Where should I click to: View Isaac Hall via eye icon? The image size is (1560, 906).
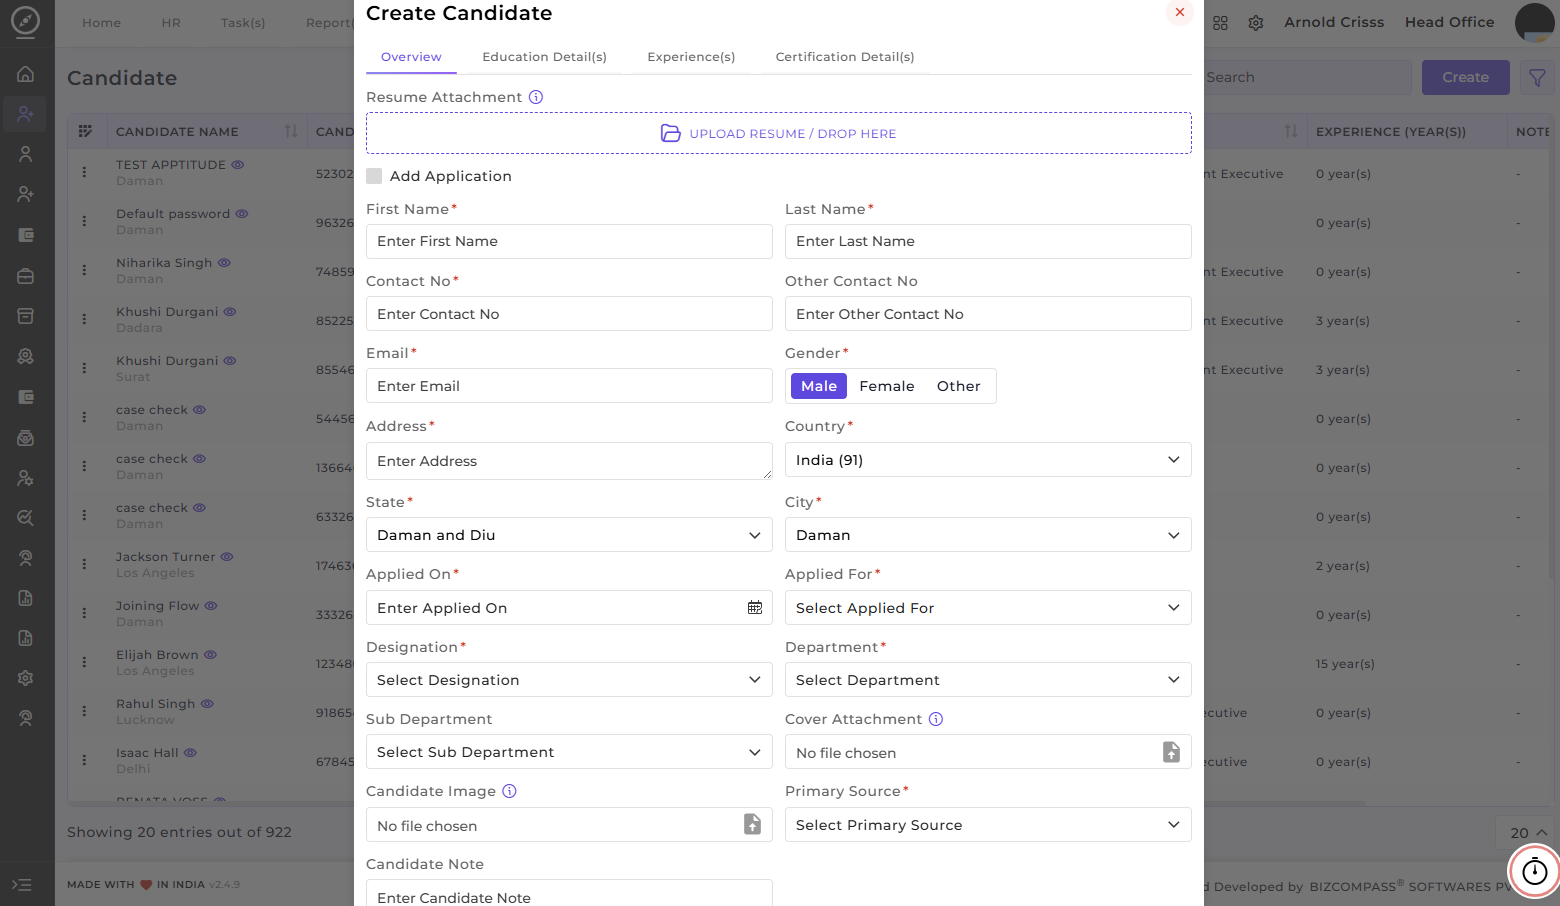point(190,752)
